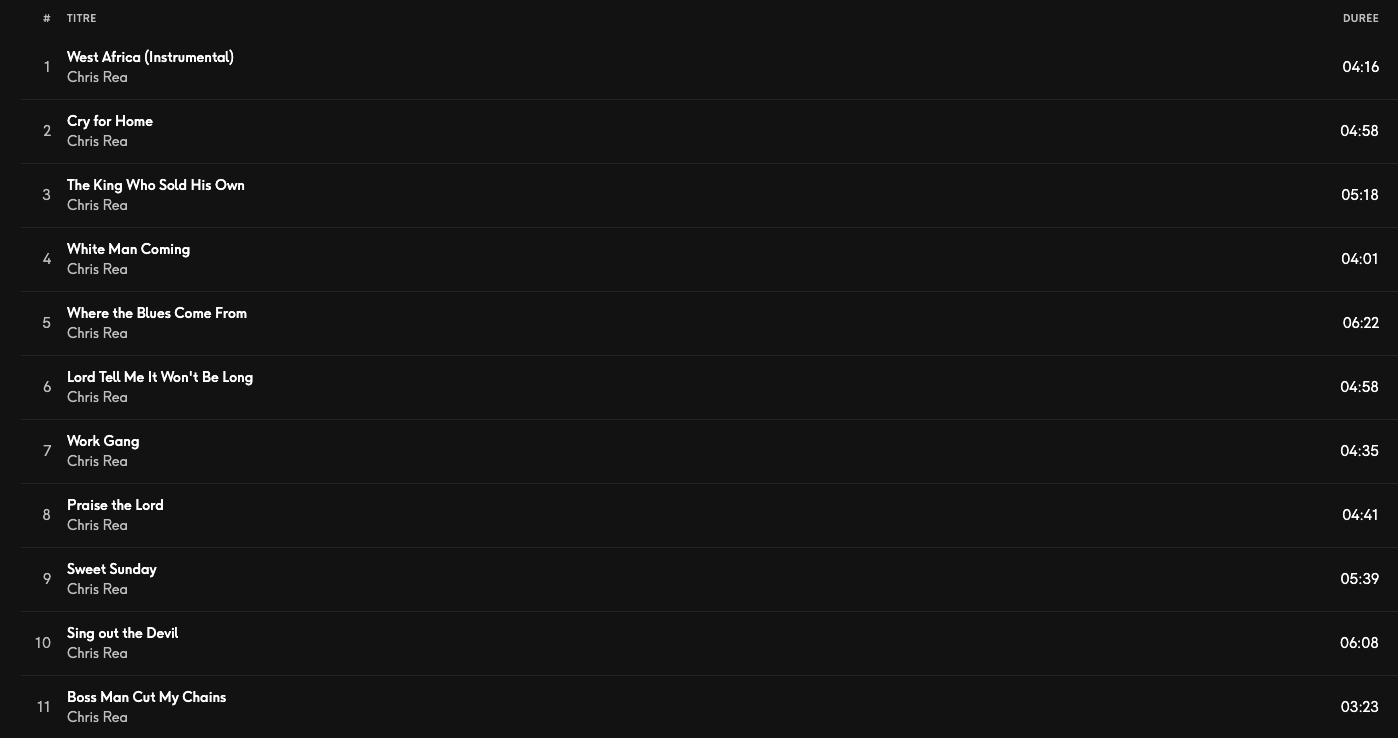This screenshot has height=738, width=1398.
Task: Play the Work Gang track
Action: coord(103,441)
